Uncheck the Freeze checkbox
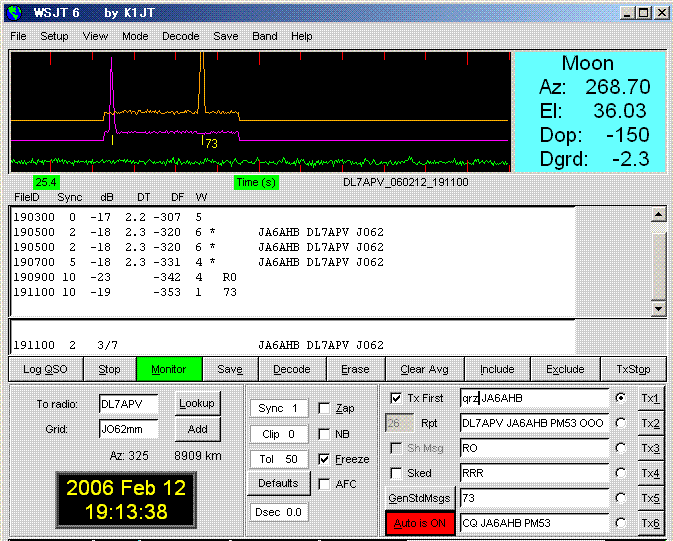 [x=323, y=459]
